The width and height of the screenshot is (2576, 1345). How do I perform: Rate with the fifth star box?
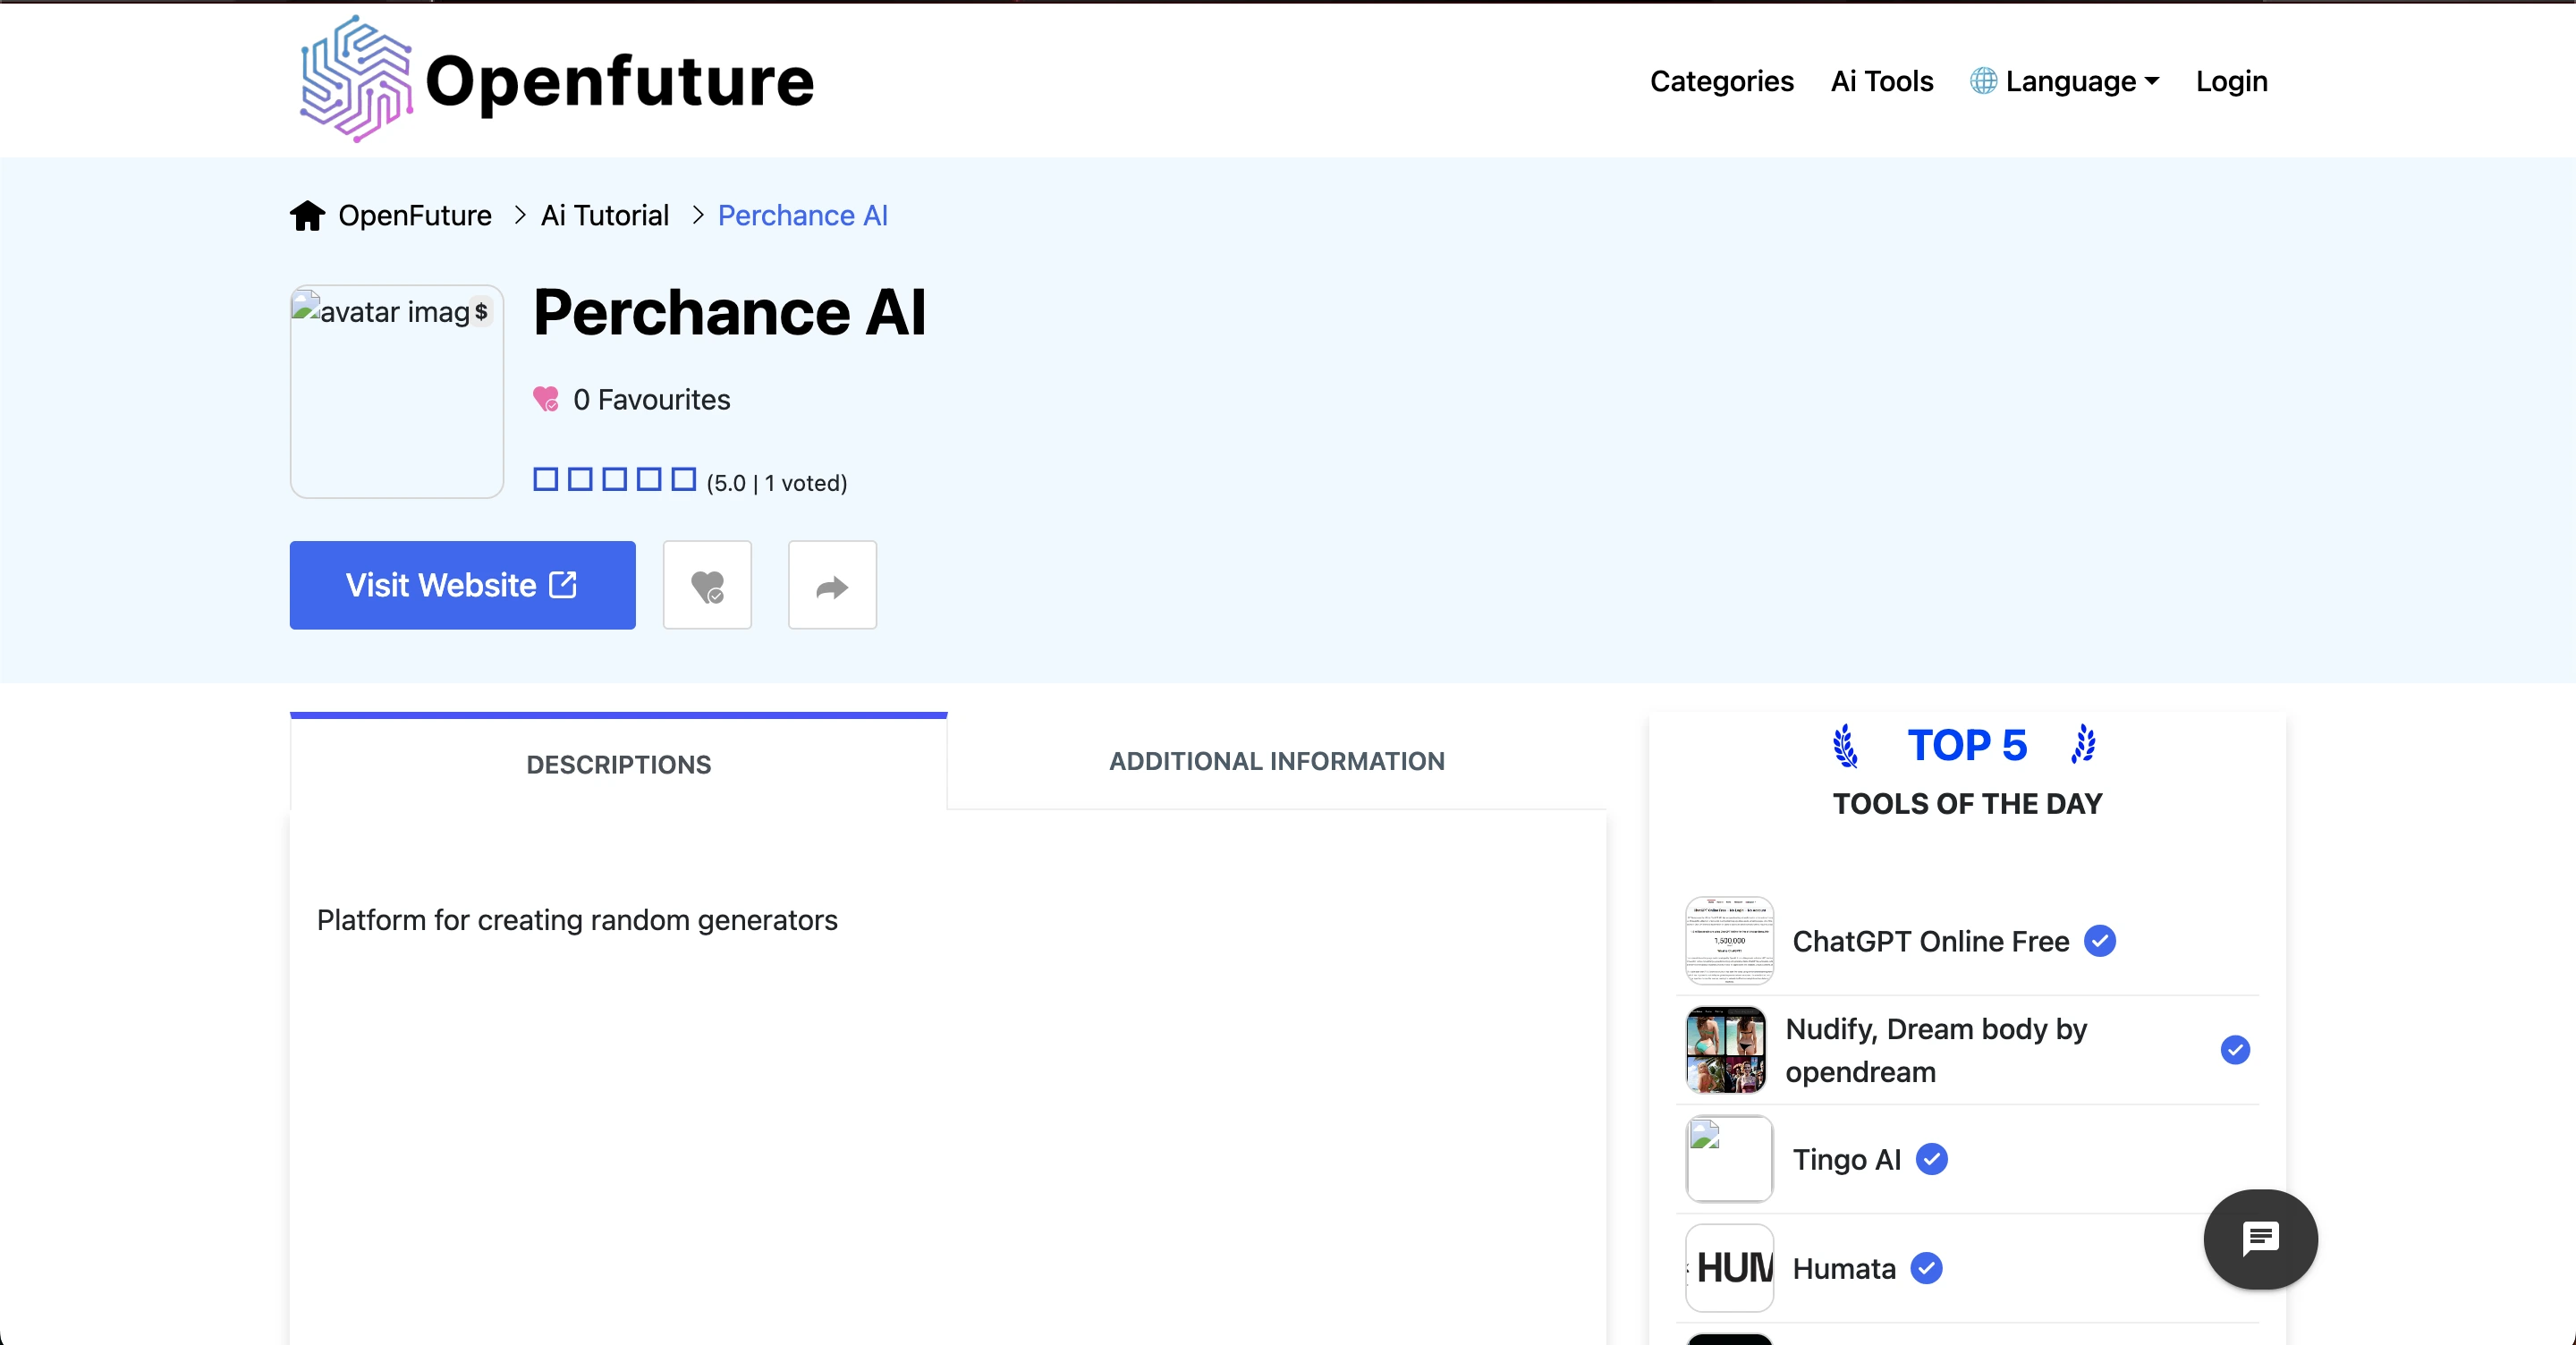tap(683, 479)
